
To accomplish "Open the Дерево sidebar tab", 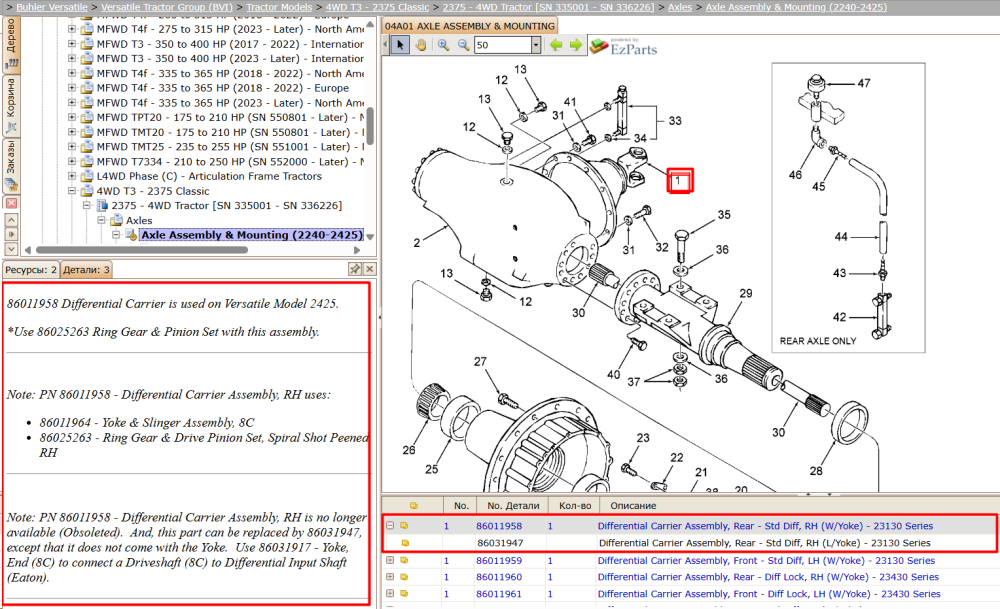I will [x=11, y=44].
